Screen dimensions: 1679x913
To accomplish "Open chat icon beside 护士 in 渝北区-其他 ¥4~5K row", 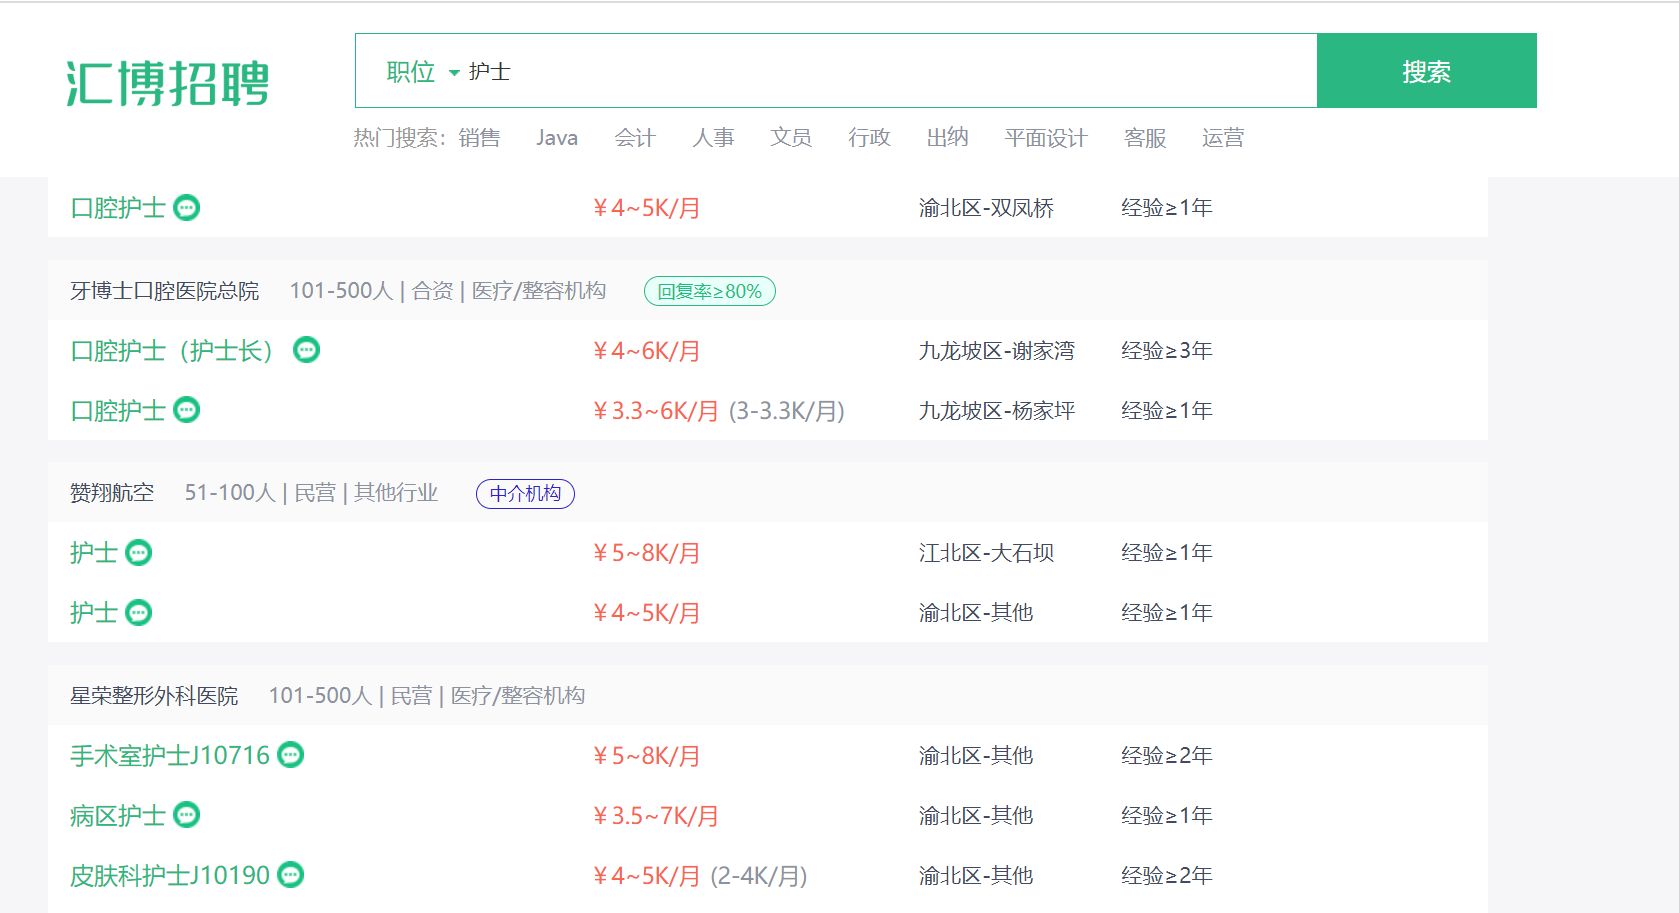I will point(139,612).
